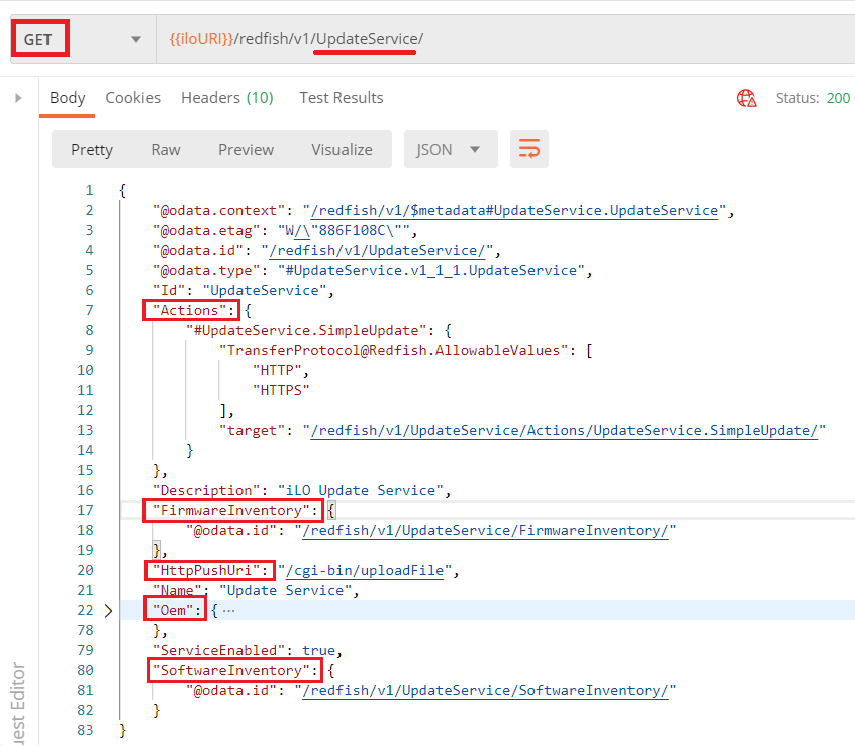This screenshot has width=855, height=746.
Task: Click the wrap lines icon
Action: pos(529,149)
